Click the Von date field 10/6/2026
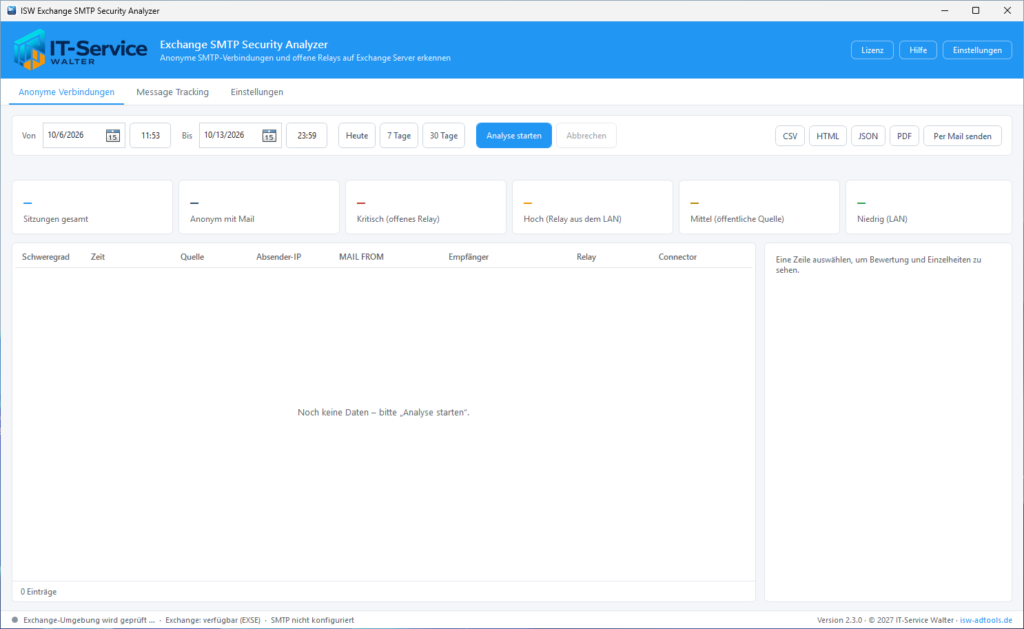 click(x=84, y=135)
